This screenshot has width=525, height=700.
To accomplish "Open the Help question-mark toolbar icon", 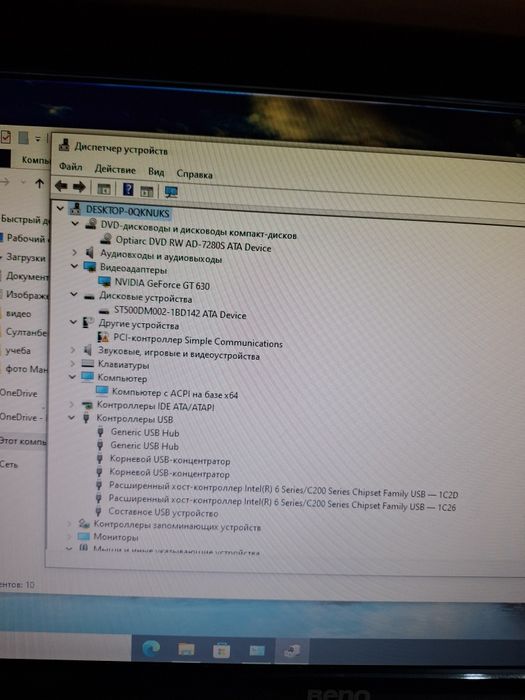I will point(128,189).
